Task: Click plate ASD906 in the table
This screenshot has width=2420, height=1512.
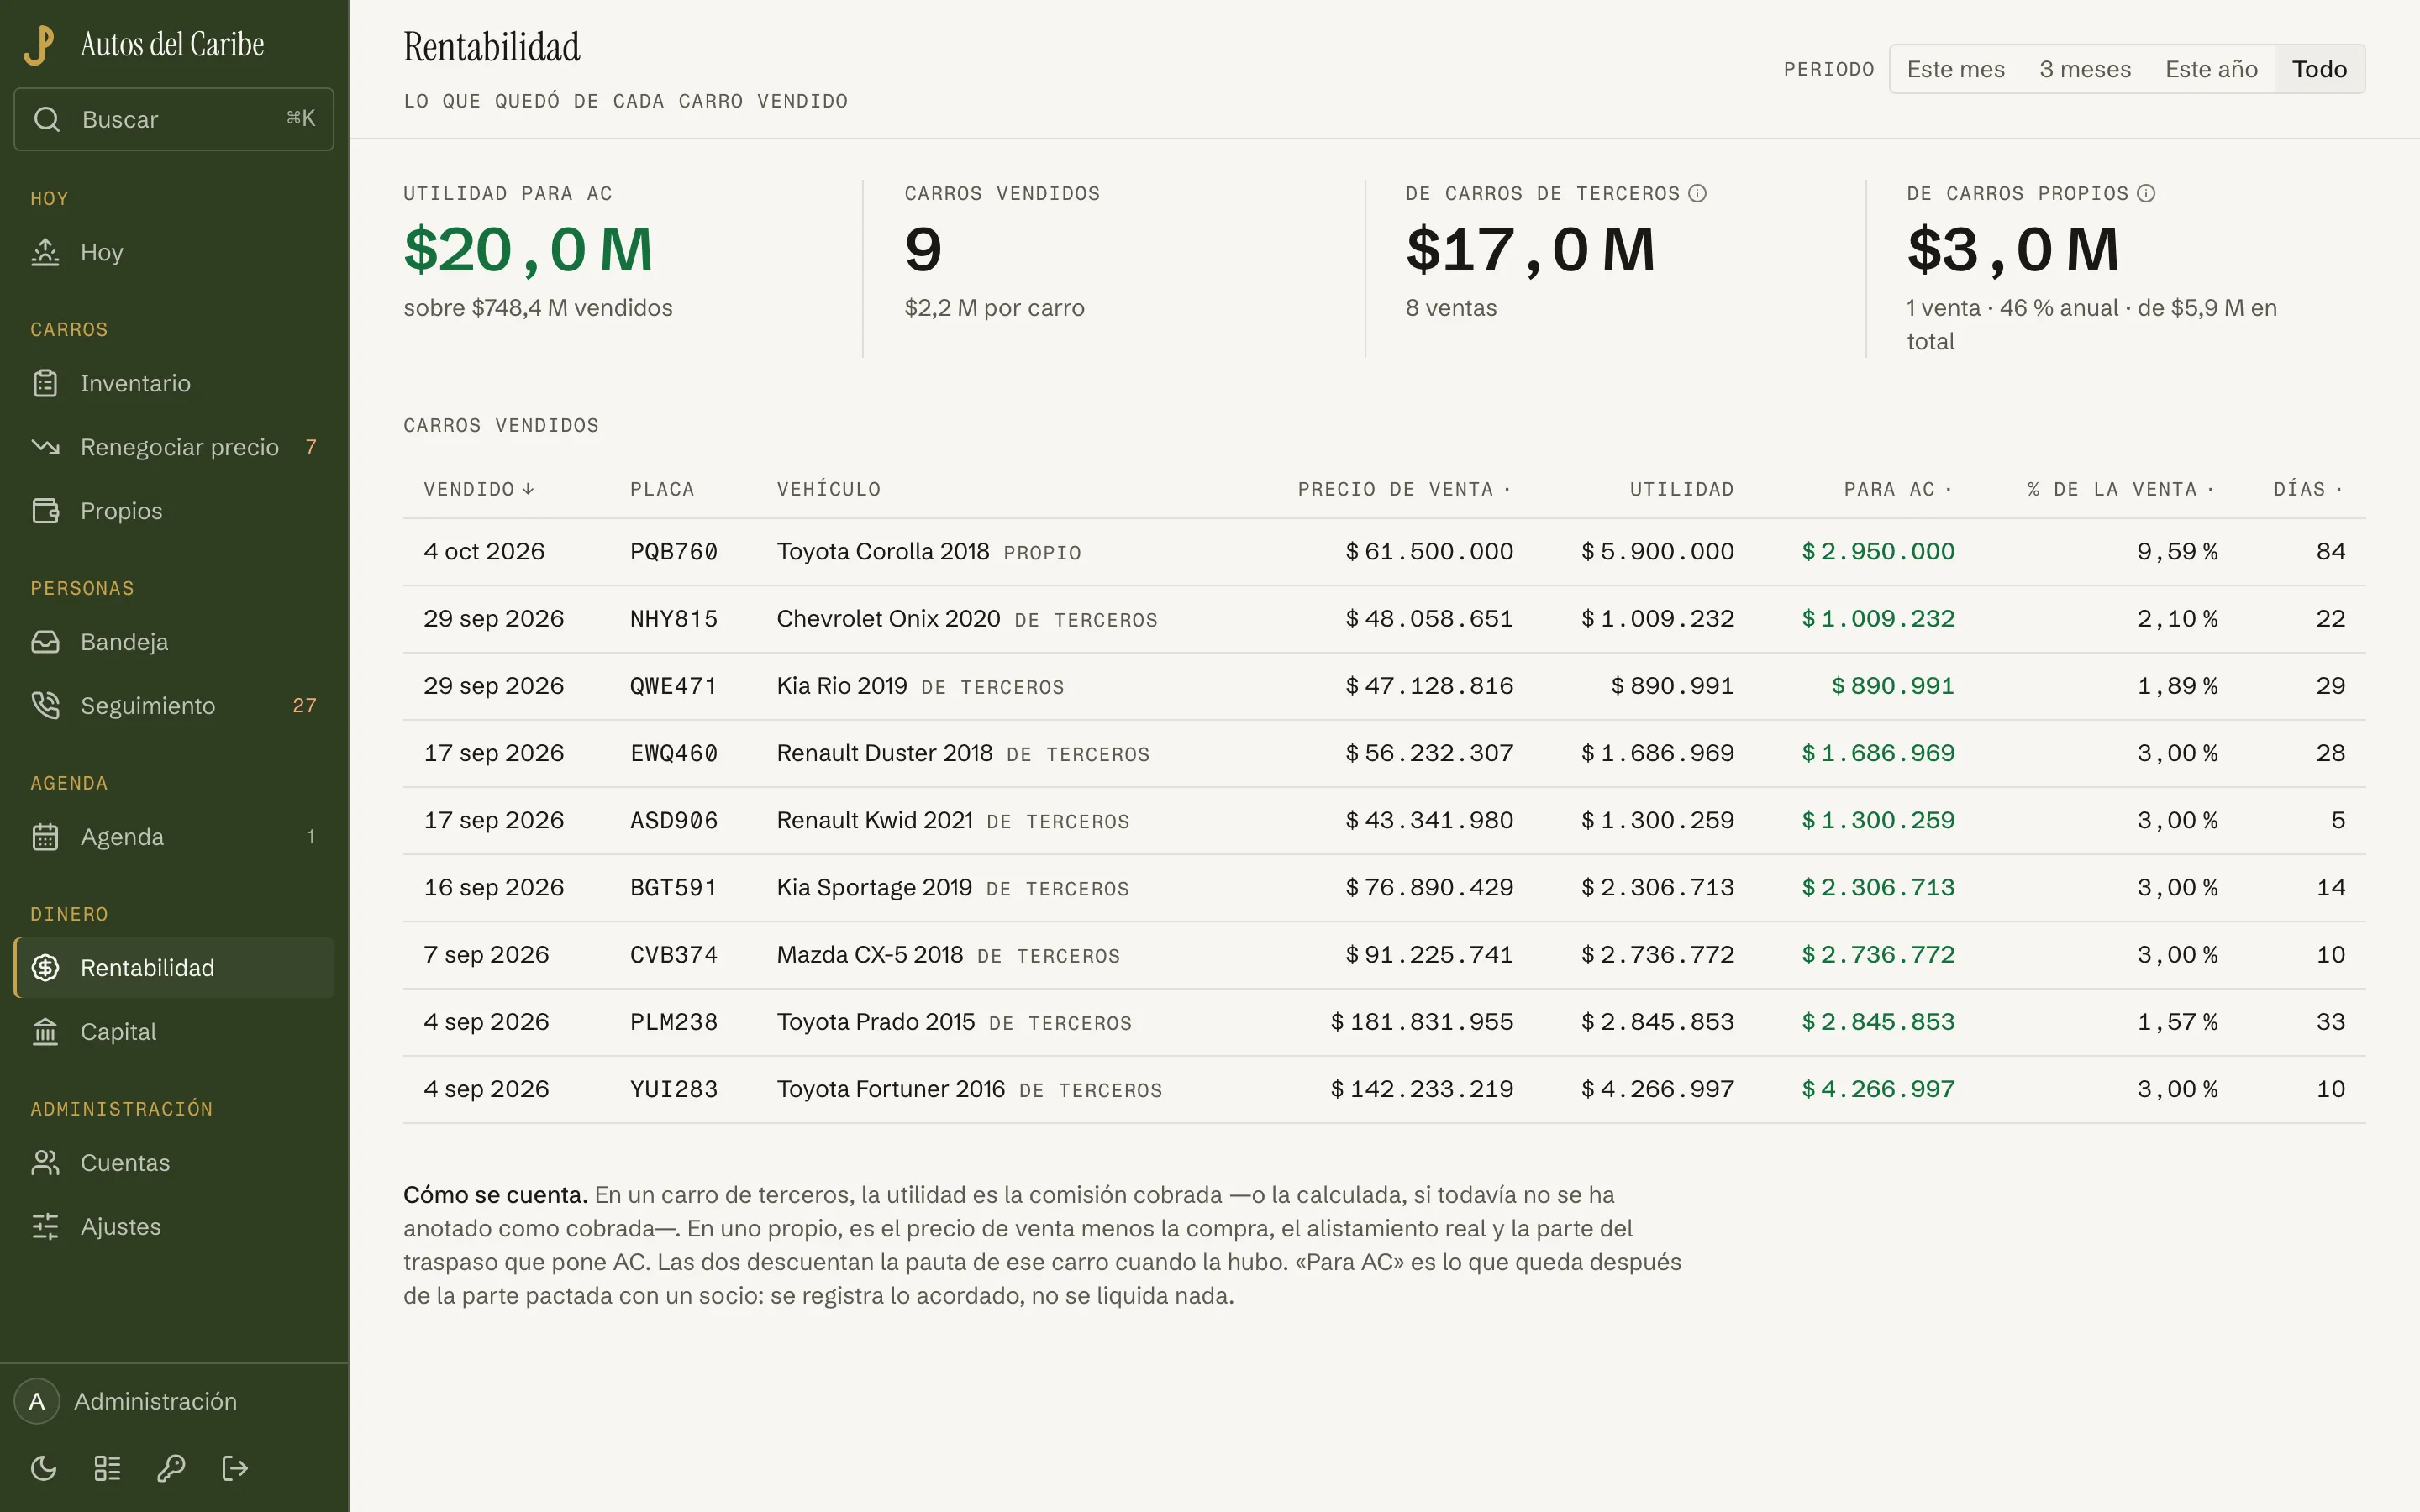Action: click(x=674, y=821)
